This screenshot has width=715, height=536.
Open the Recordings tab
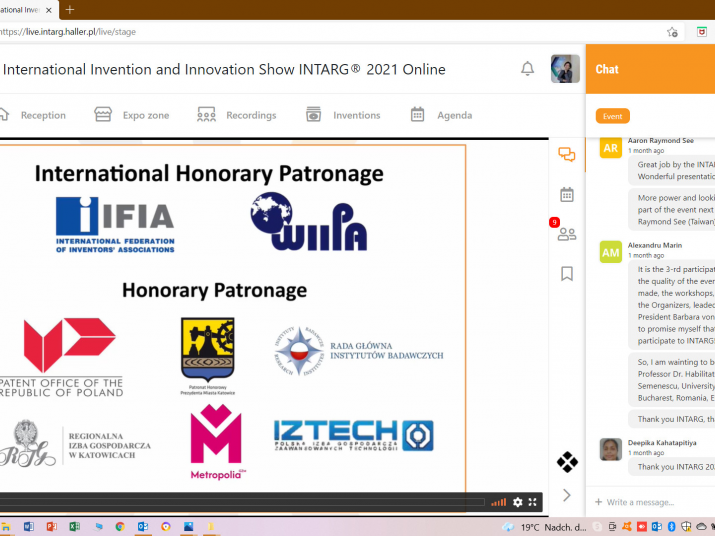tap(237, 115)
